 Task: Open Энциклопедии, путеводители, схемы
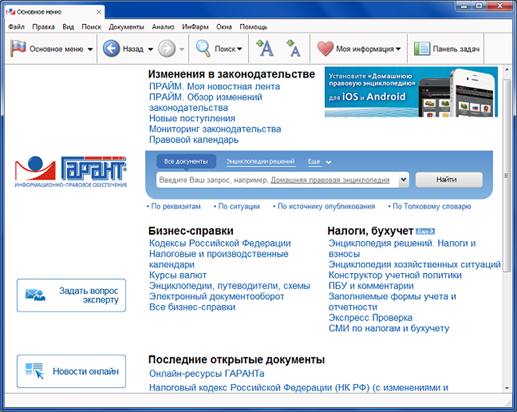tap(230, 286)
